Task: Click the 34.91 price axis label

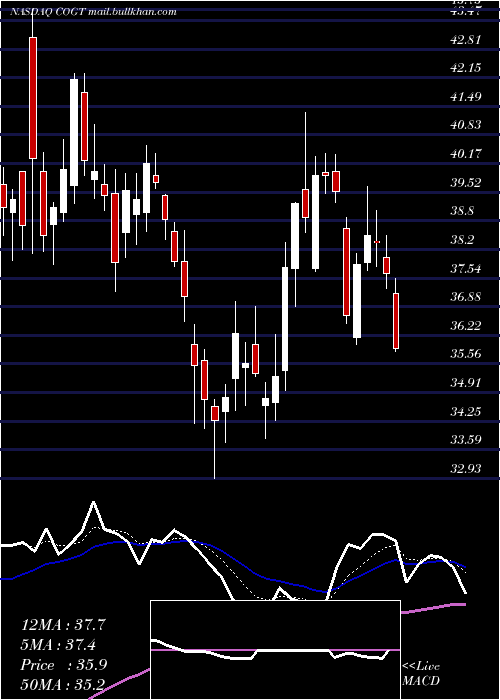Action: coord(466,383)
